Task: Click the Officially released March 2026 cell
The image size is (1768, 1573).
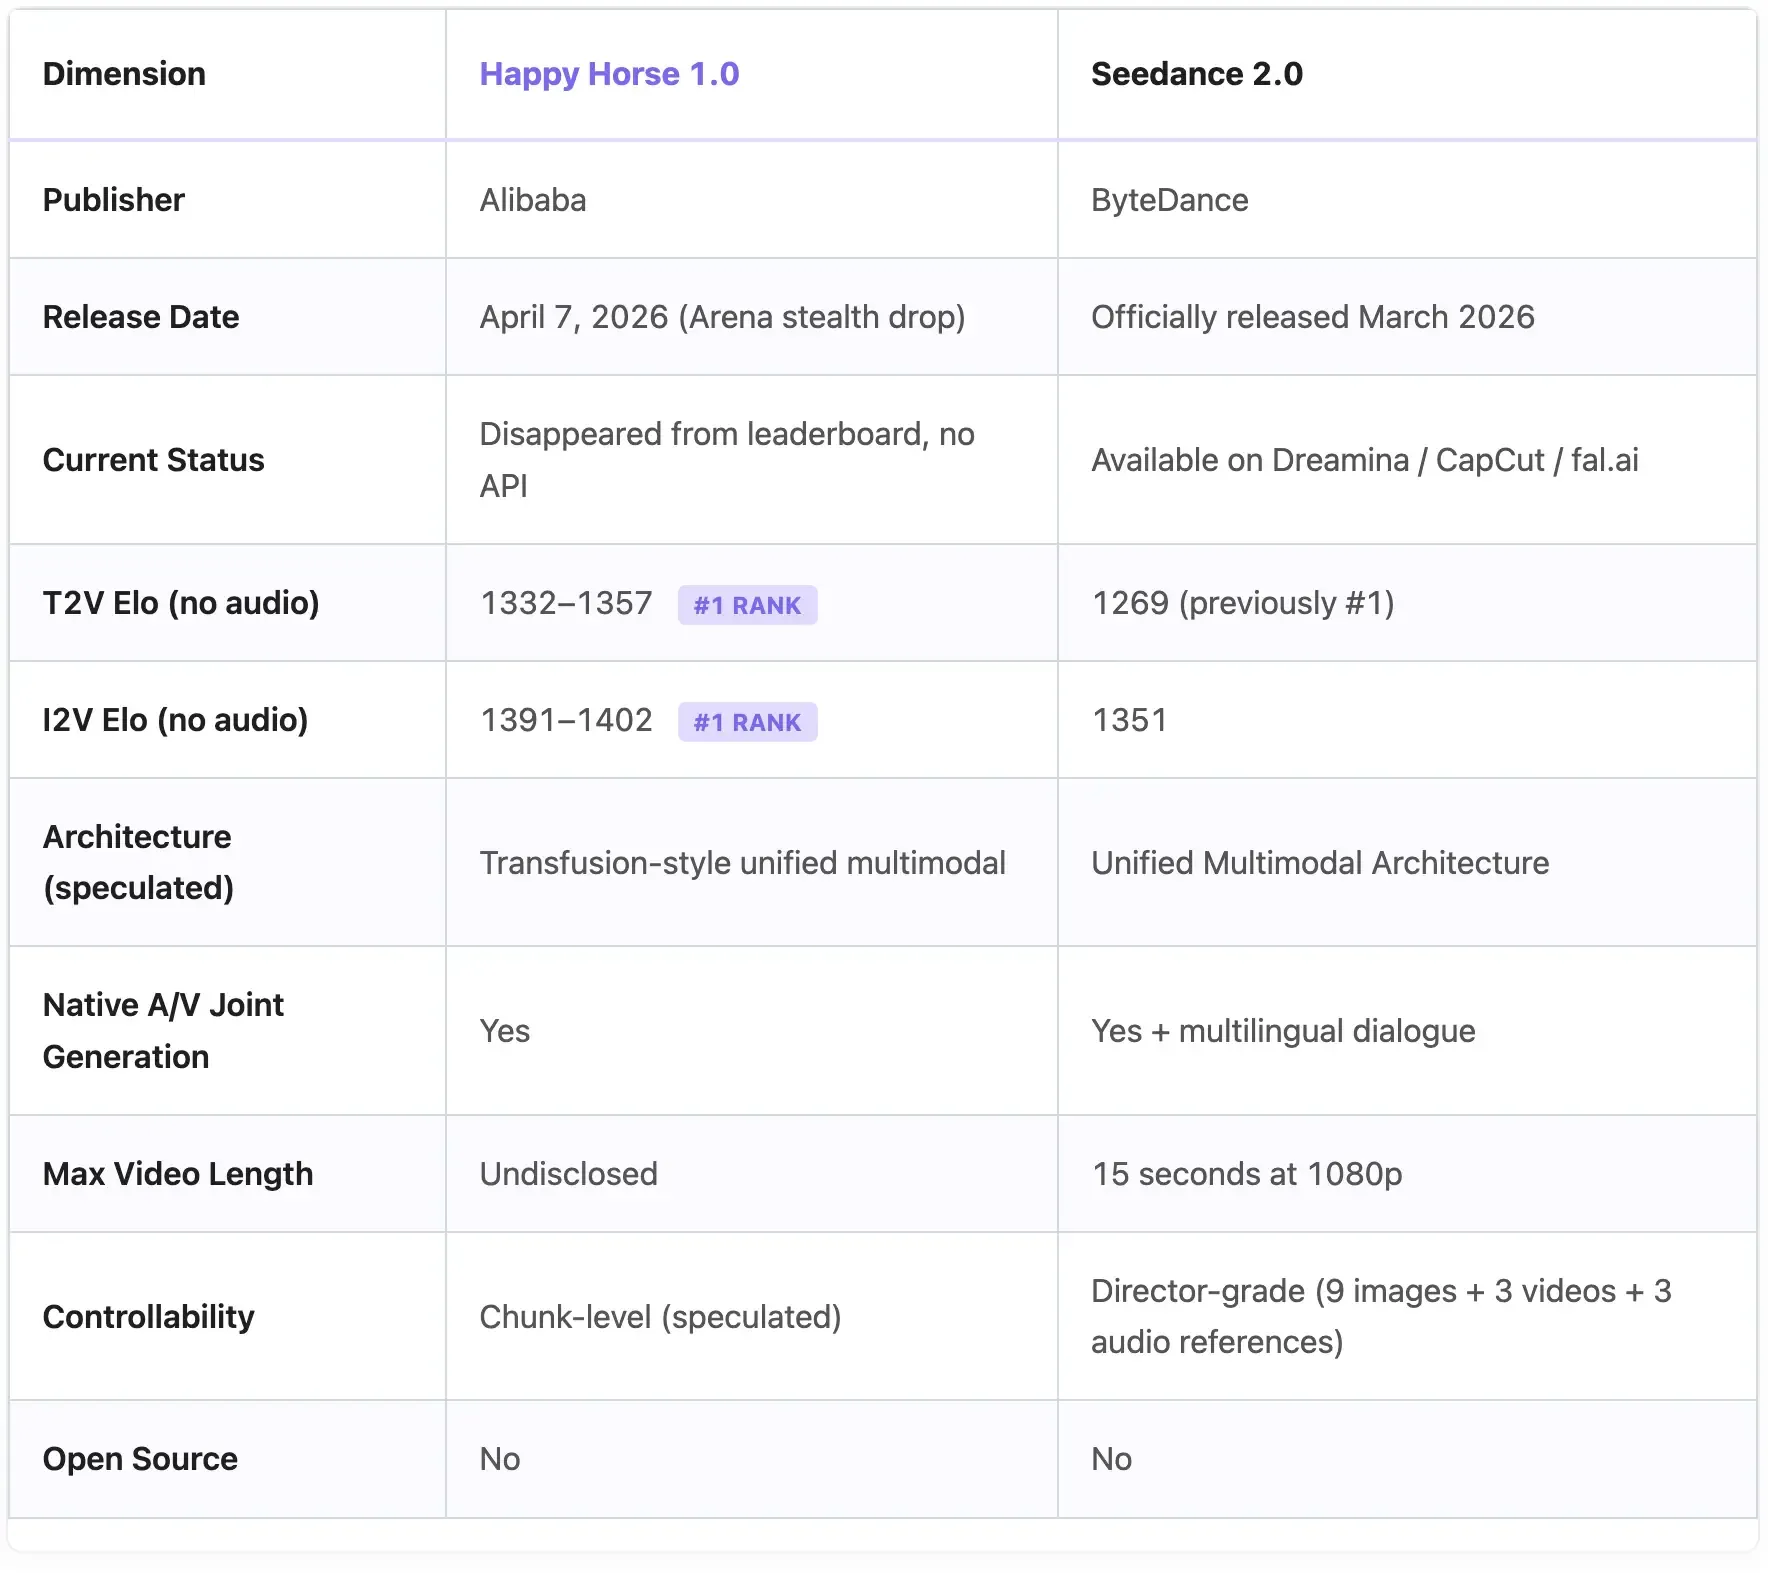Action: coord(1312,317)
